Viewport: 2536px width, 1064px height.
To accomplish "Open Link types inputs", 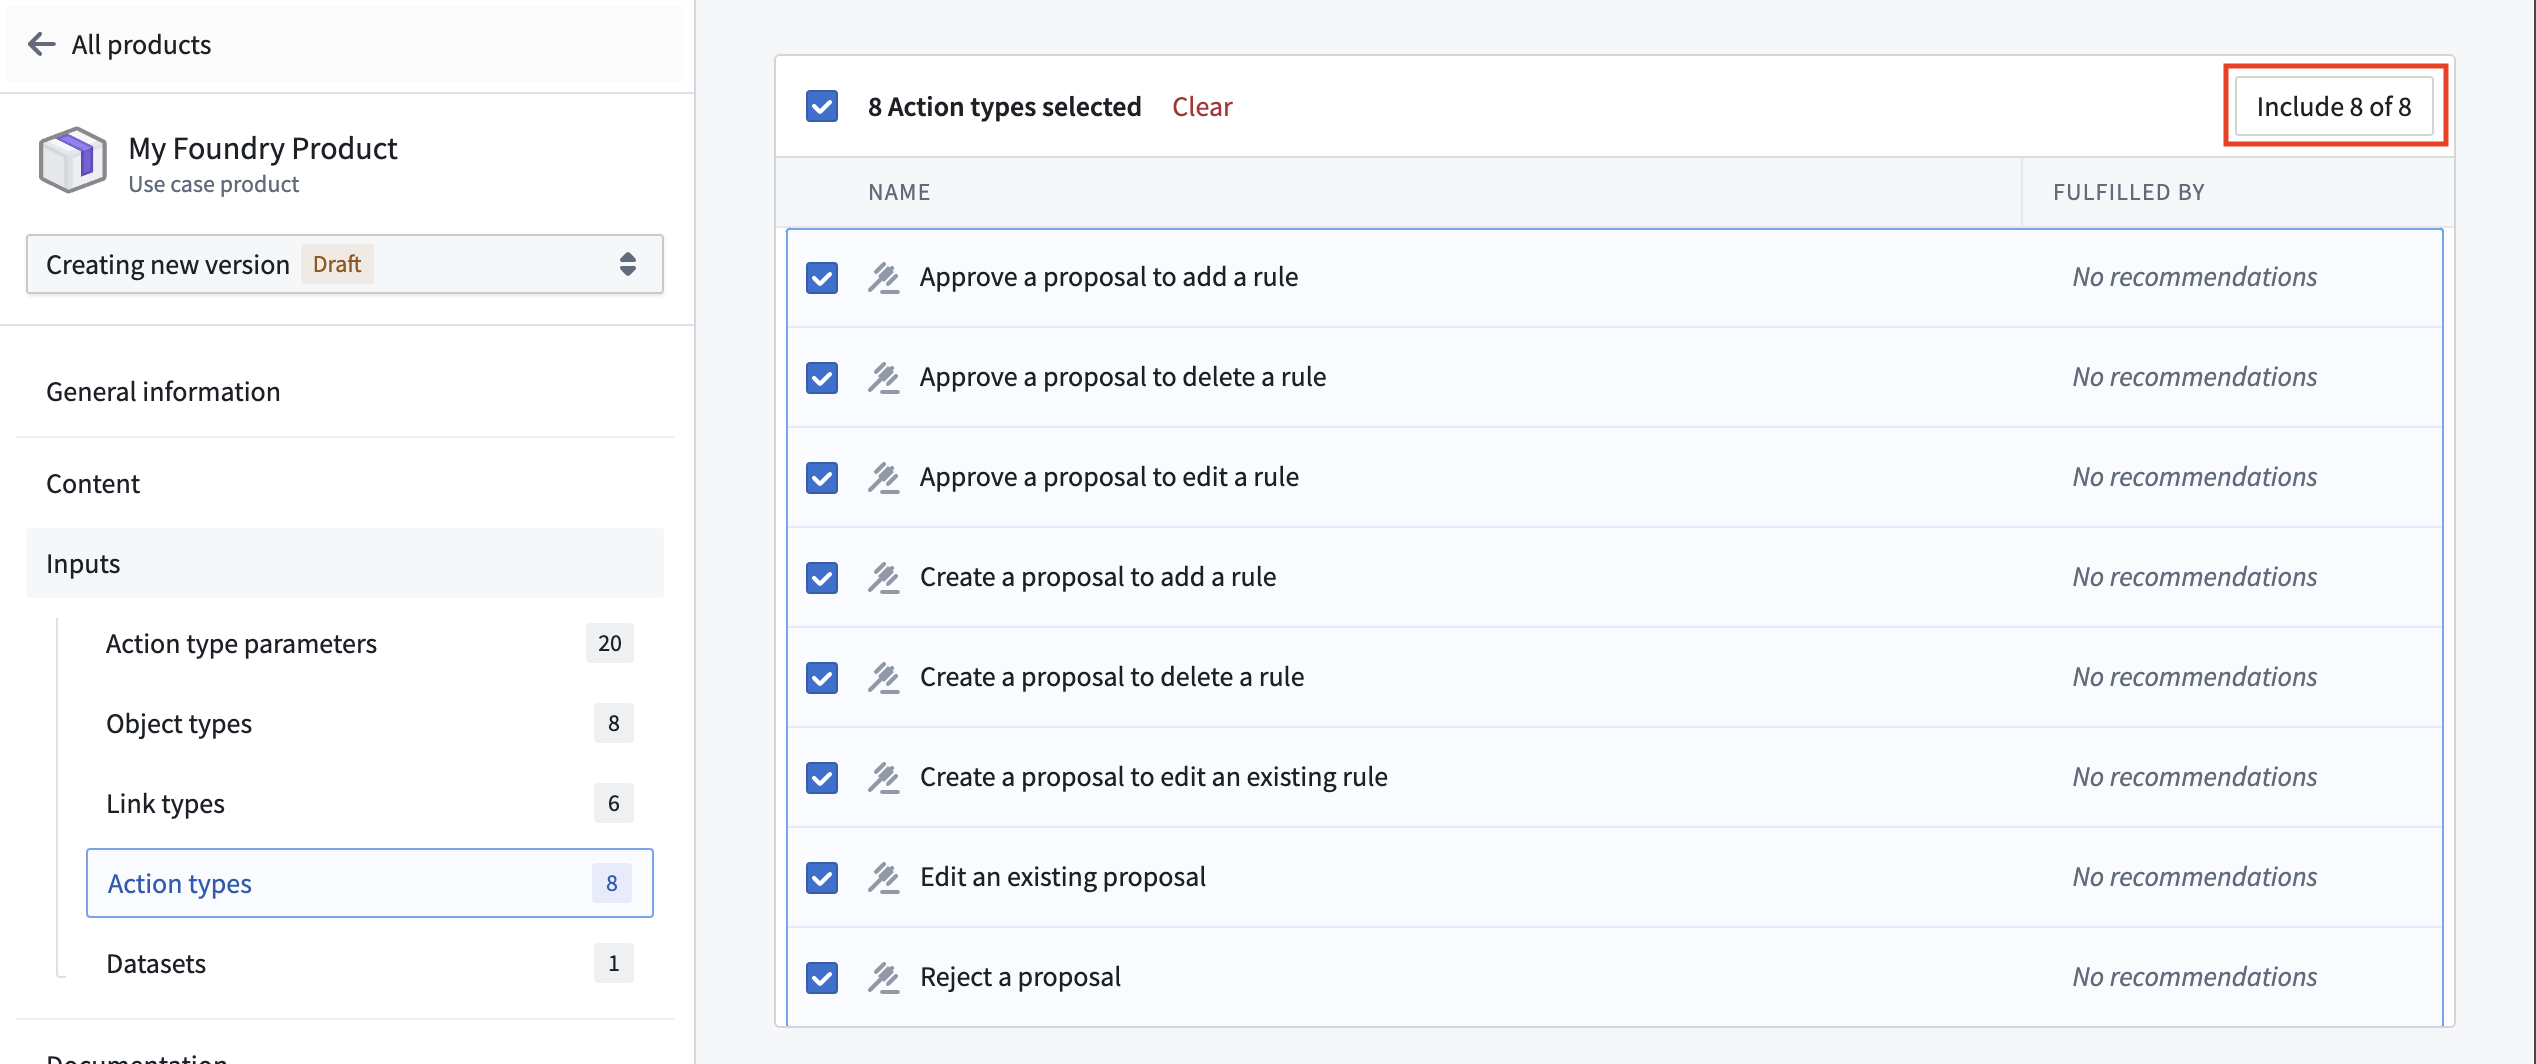I will click(370, 803).
